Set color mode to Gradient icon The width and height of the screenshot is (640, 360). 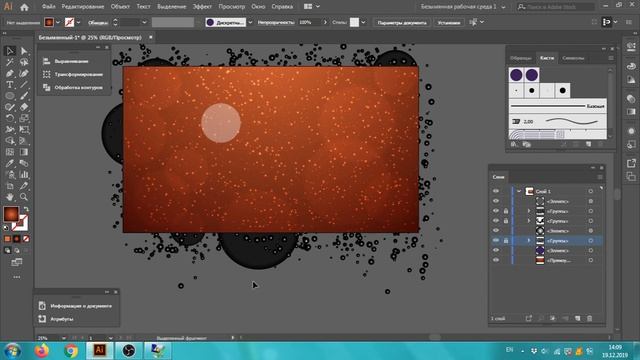[x=17, y=239]
